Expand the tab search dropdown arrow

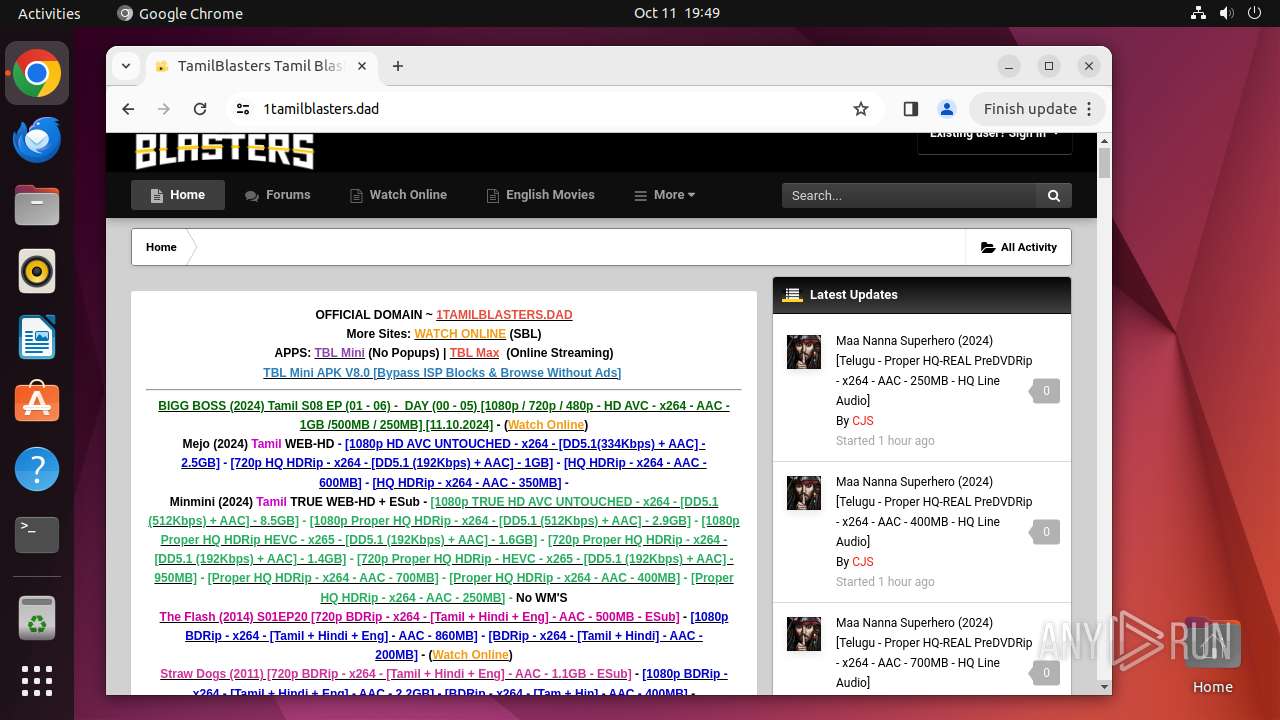(x=126, y=66)
